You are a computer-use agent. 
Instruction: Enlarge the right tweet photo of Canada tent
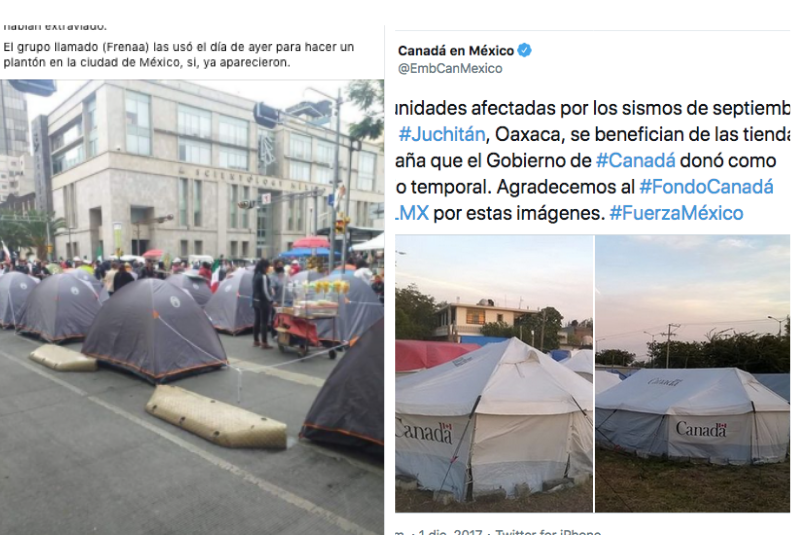tap(692, 373)
